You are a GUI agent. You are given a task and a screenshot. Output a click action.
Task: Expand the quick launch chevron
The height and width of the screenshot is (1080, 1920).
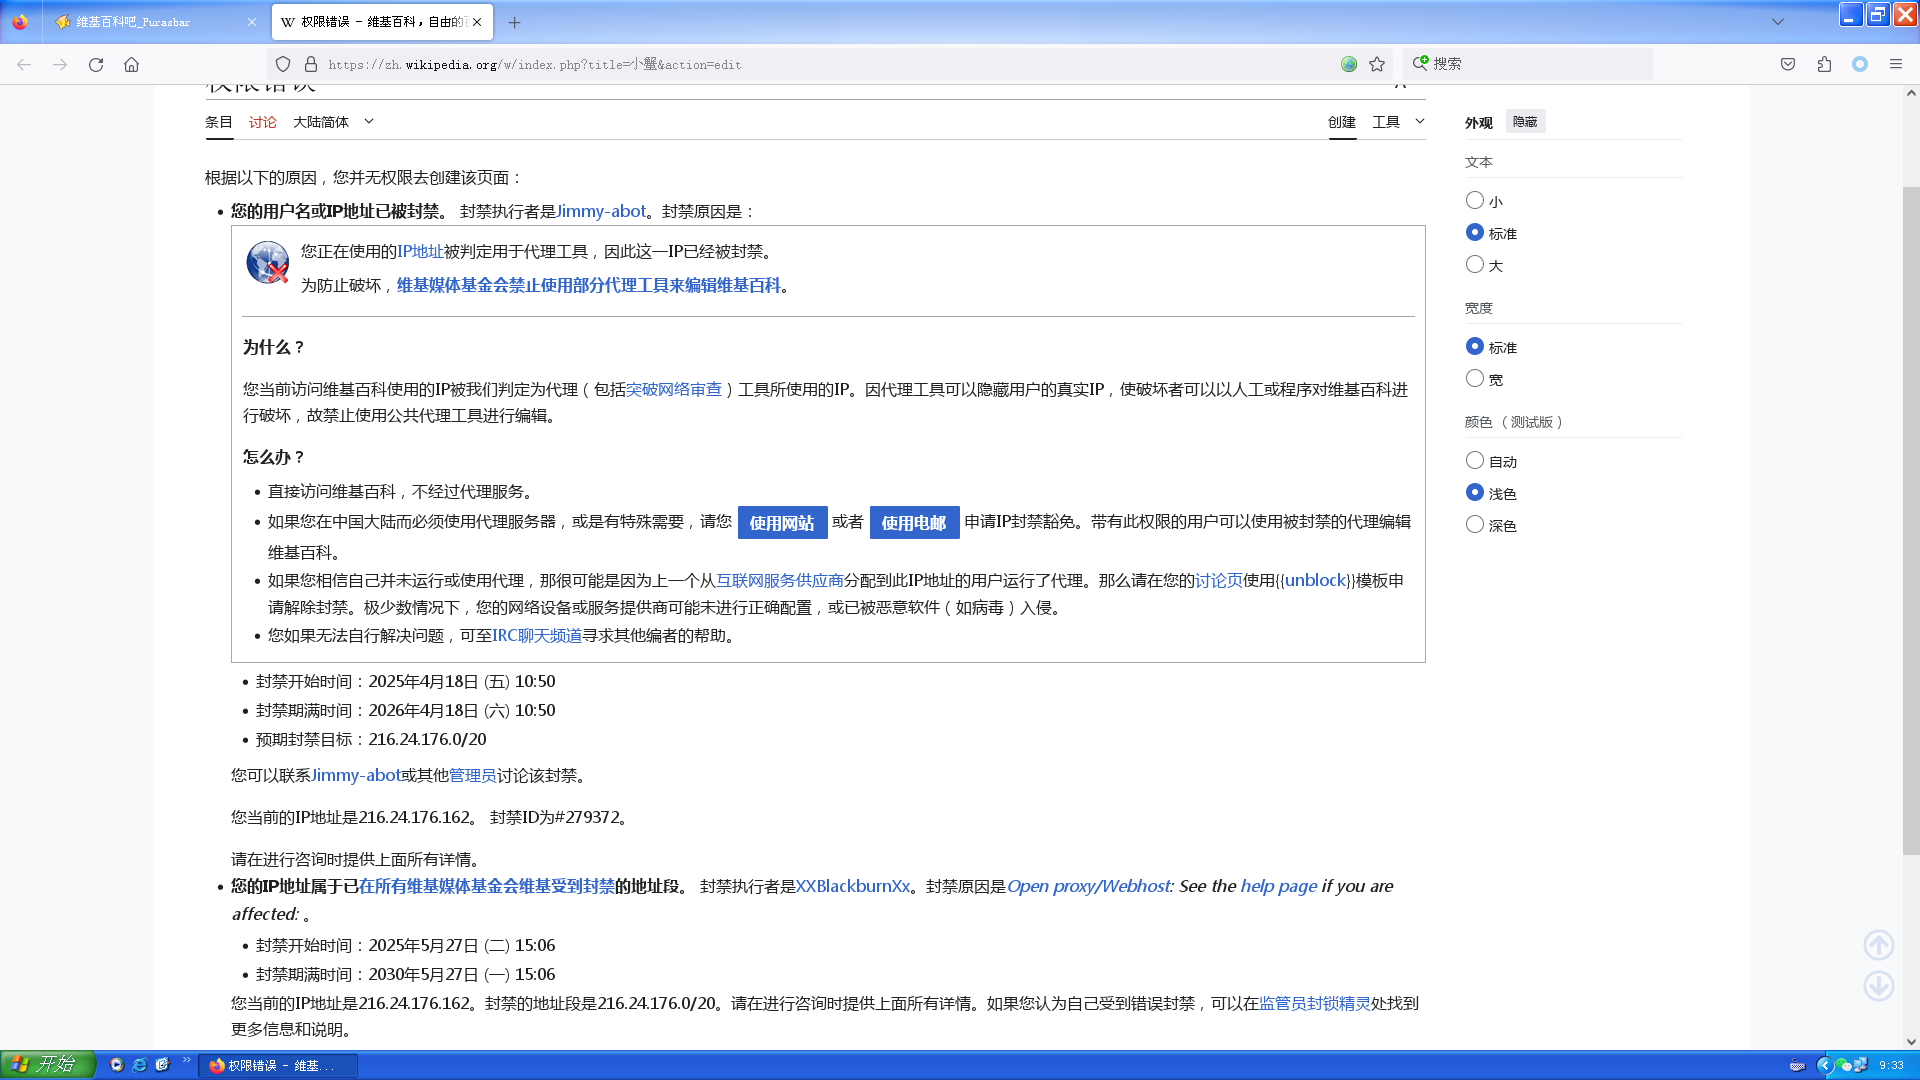coord(186,1060)
